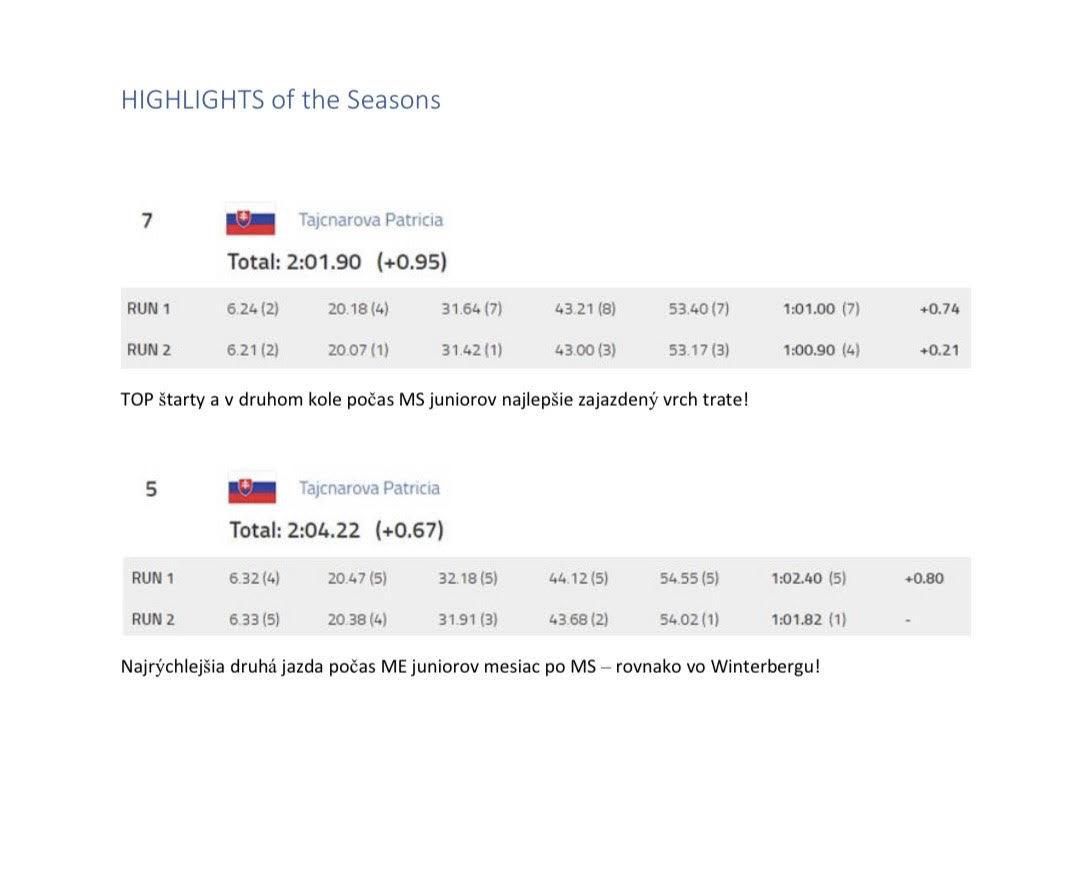Click the caption mentioning Winterbergu
This screenshot has height=887, width=1080.
pyautogui.click(x=470, y=667)
